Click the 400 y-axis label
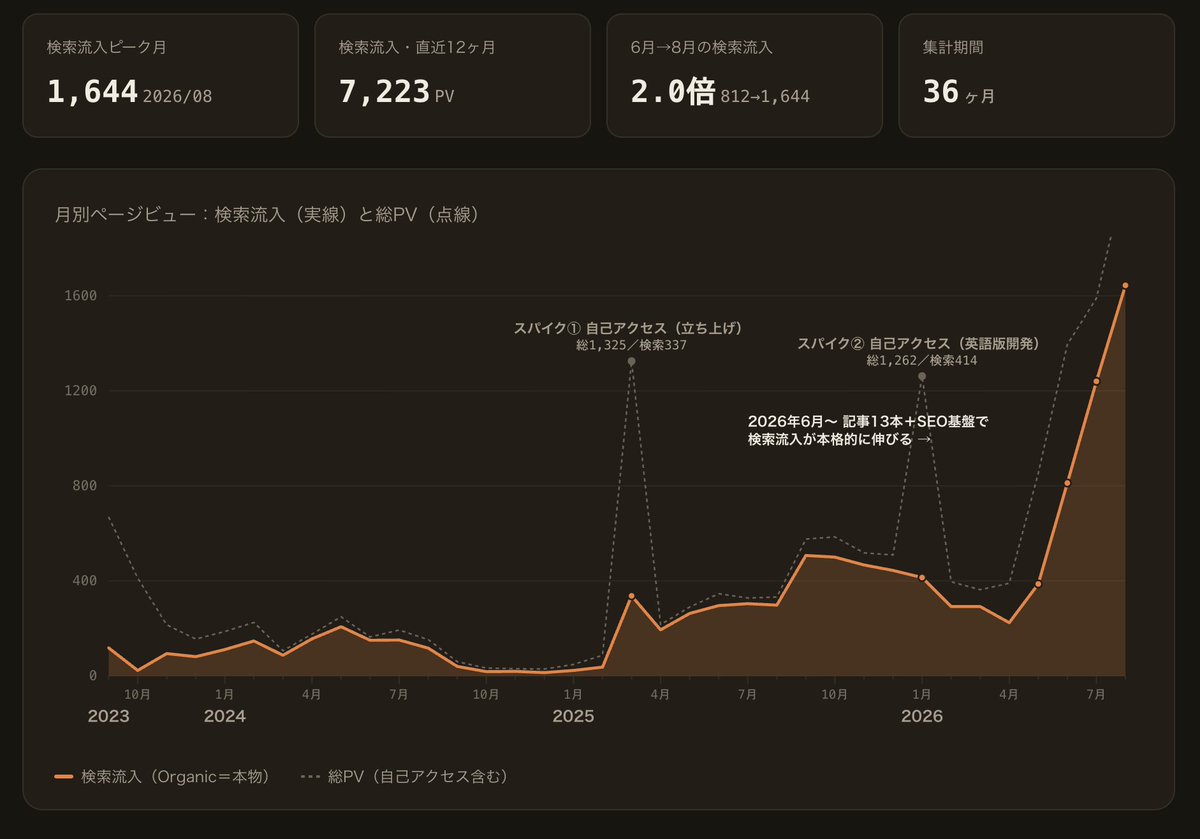This screenshot has height=839, width=1200. [85, 581]
